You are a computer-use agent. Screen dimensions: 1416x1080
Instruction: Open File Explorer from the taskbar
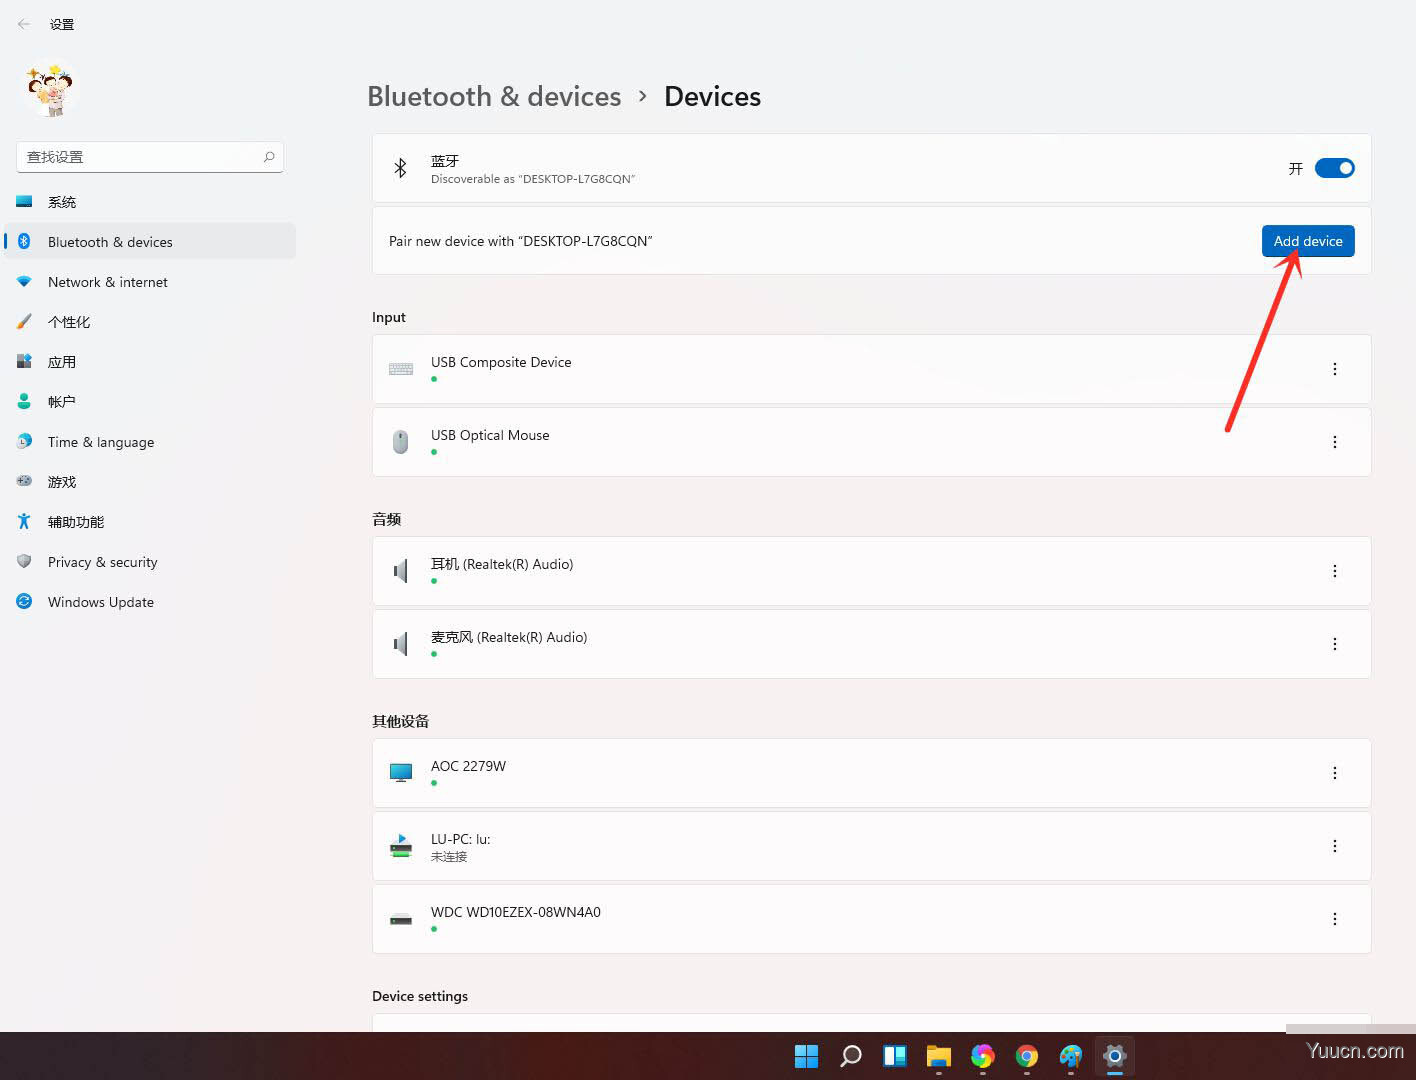939,1056
